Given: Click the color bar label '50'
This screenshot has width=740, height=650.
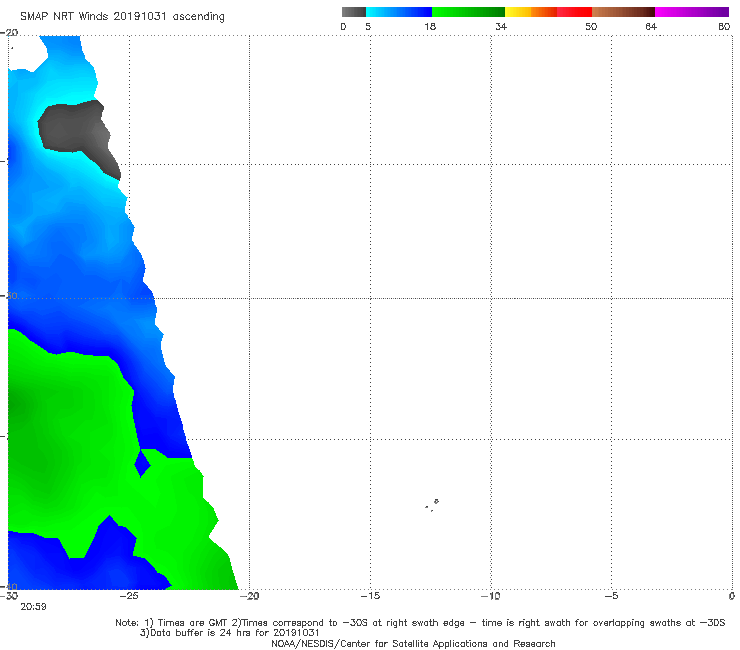Looking at the screenshot, I should pos(591,26).
